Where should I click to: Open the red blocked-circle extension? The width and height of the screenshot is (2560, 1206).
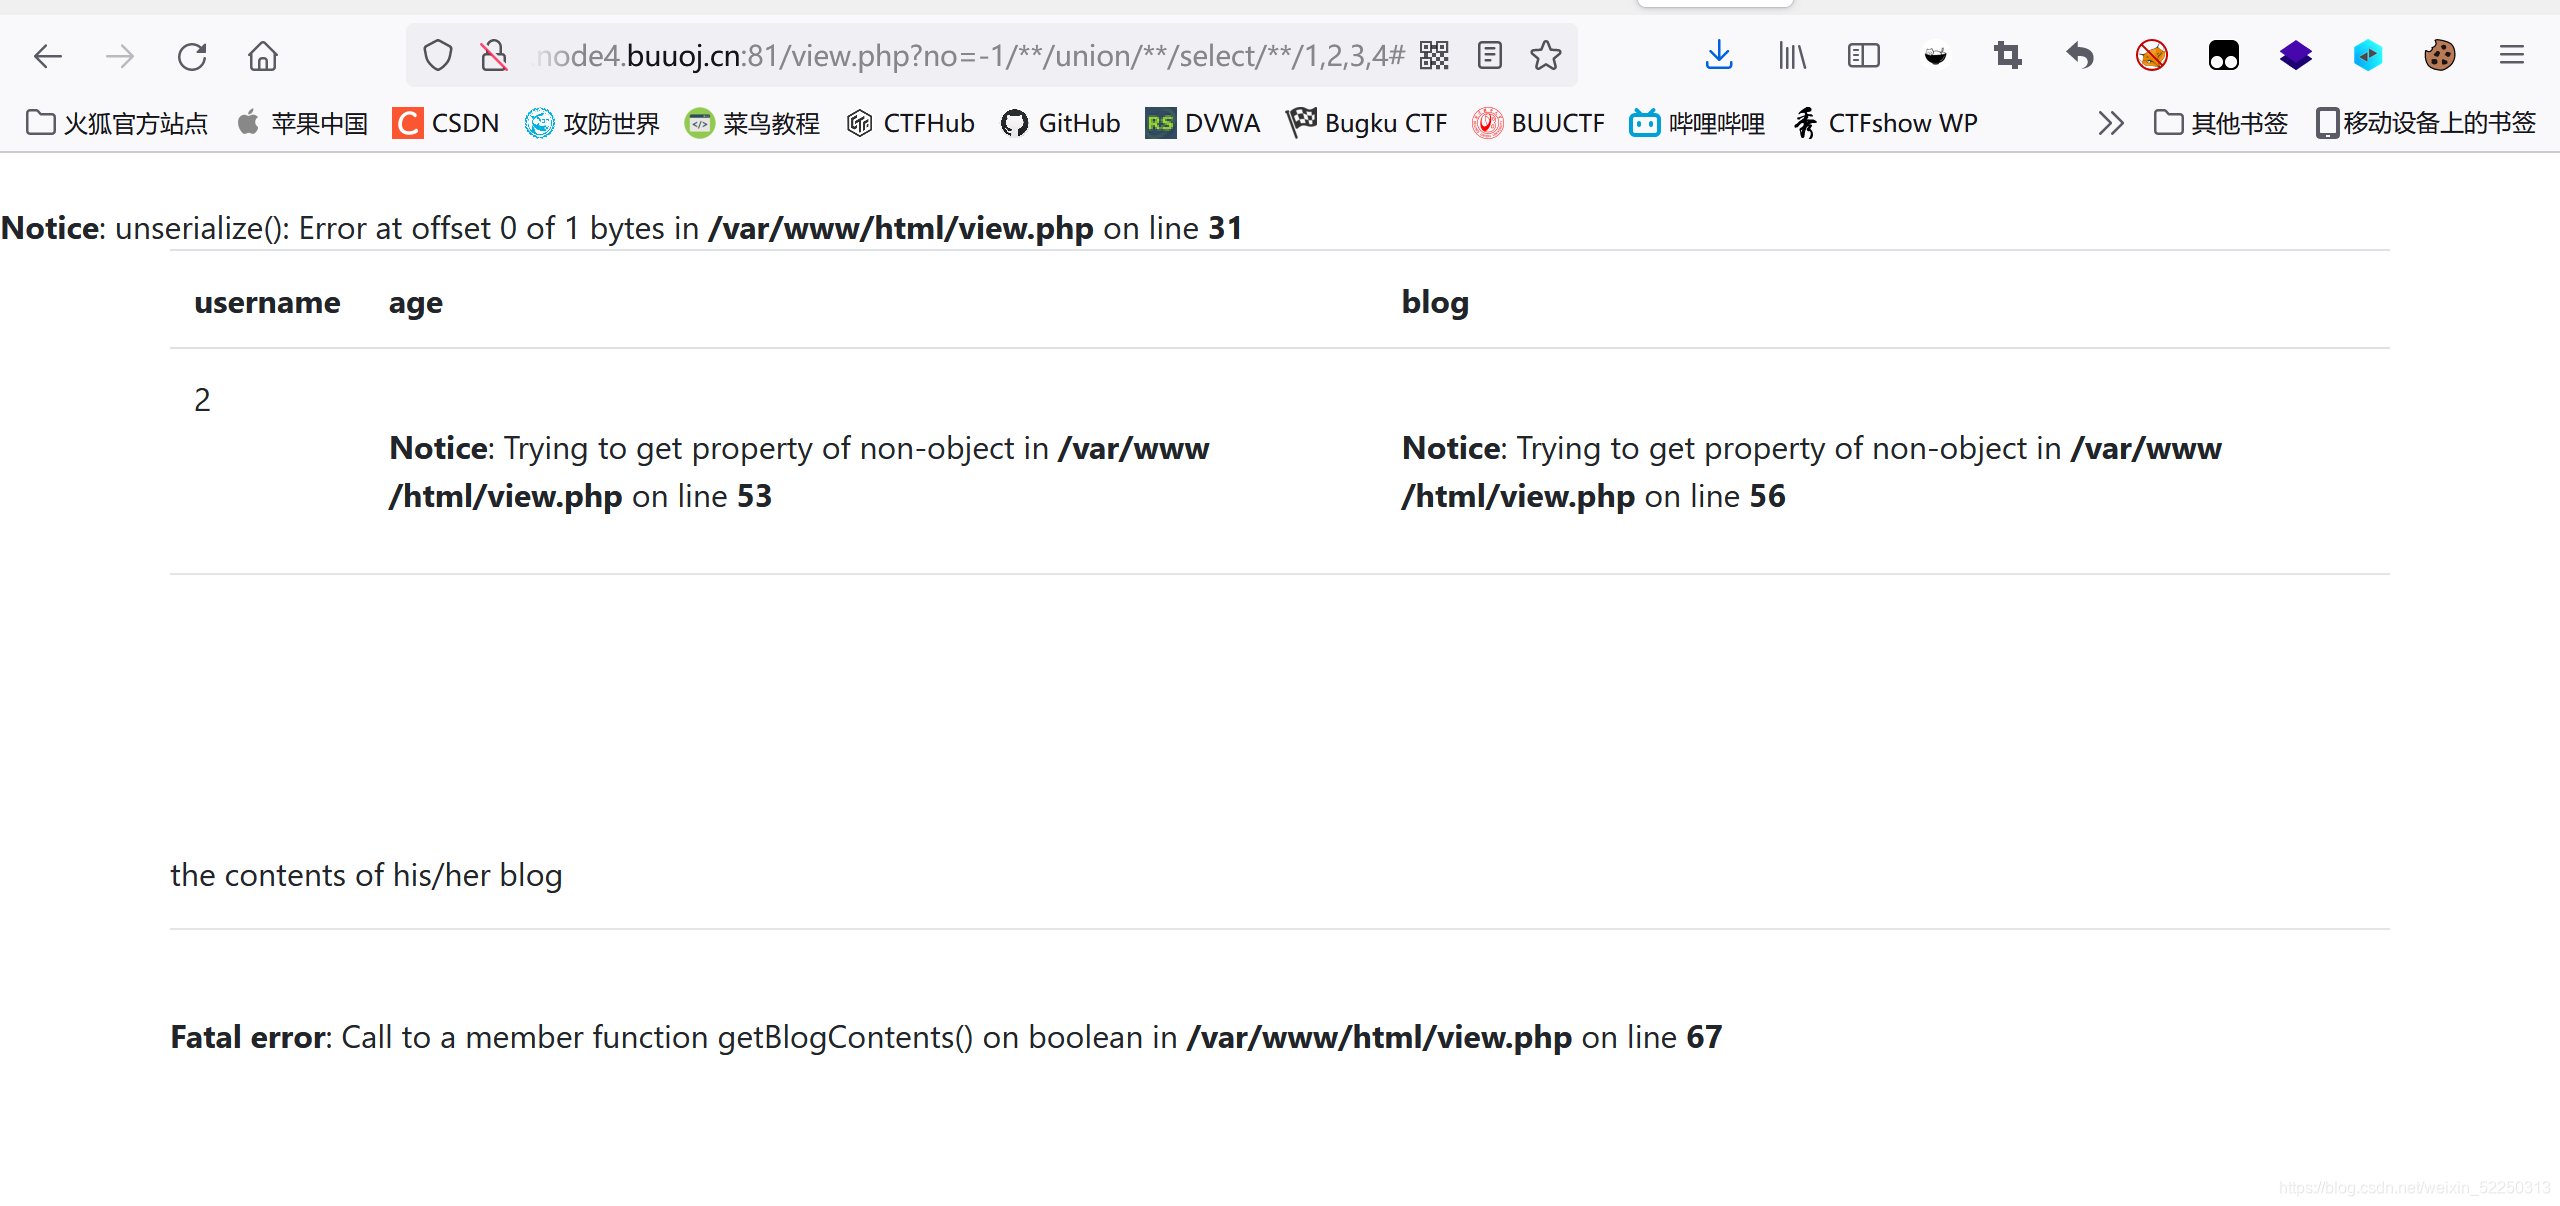[2152, 56]
